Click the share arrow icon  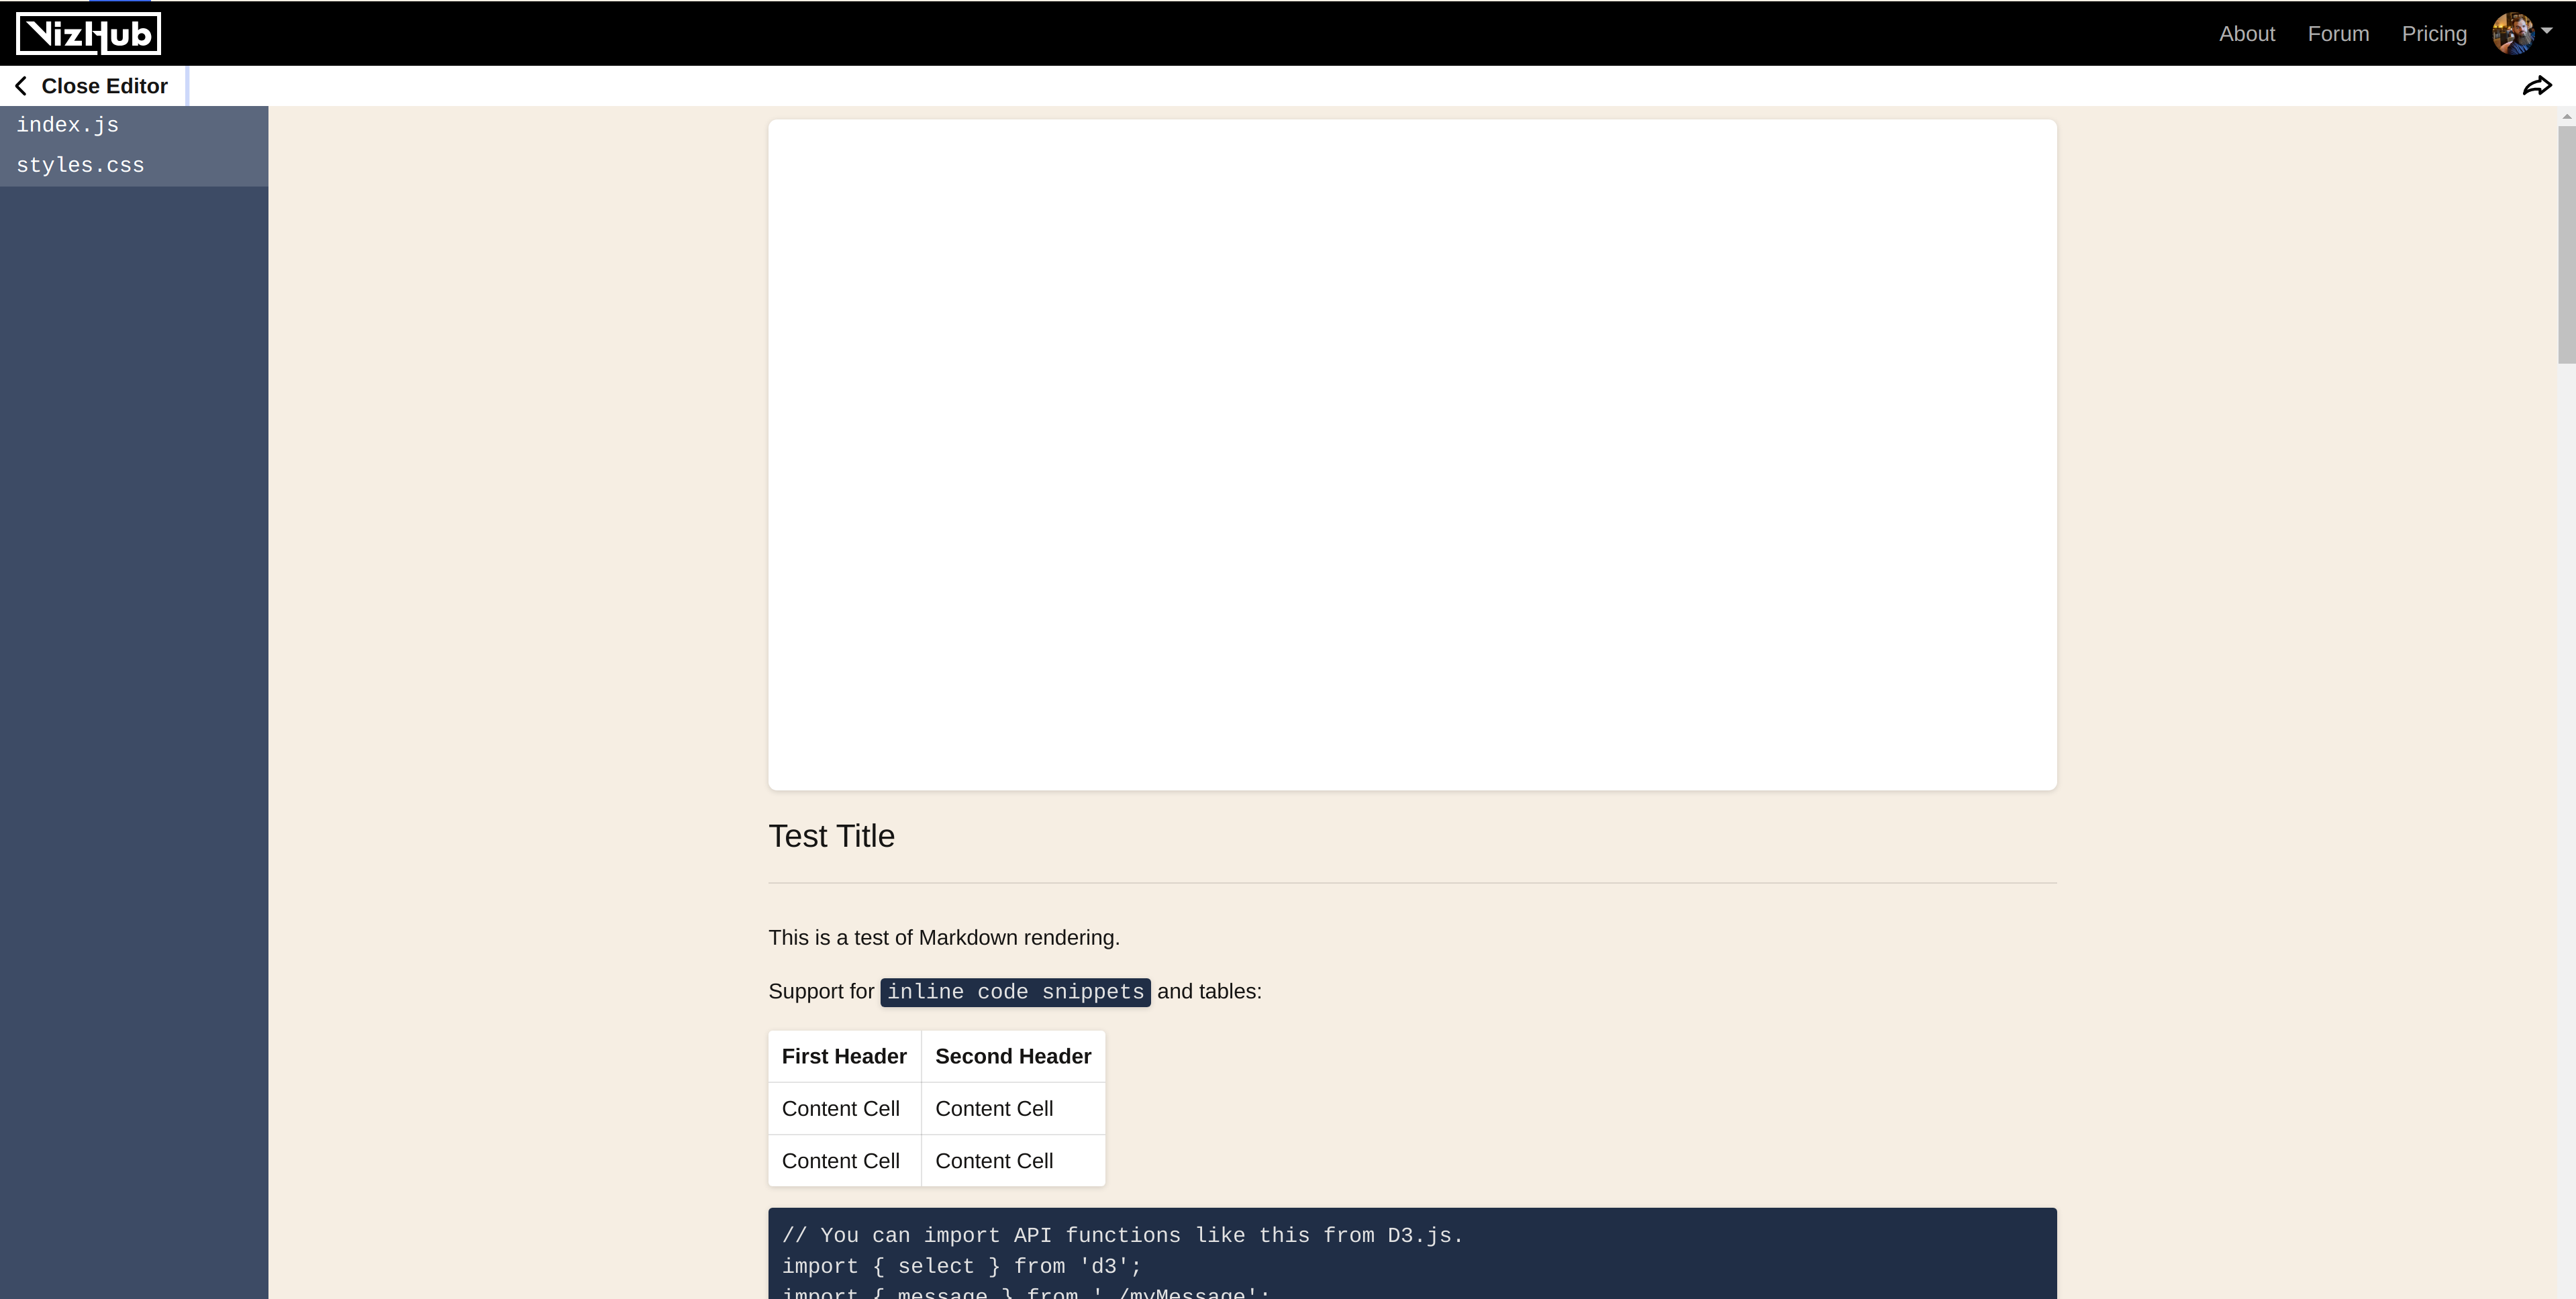2537,86
